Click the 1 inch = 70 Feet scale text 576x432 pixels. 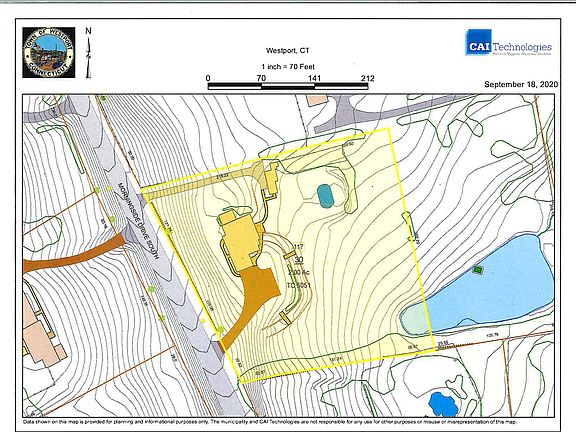[x=288, y=66]
